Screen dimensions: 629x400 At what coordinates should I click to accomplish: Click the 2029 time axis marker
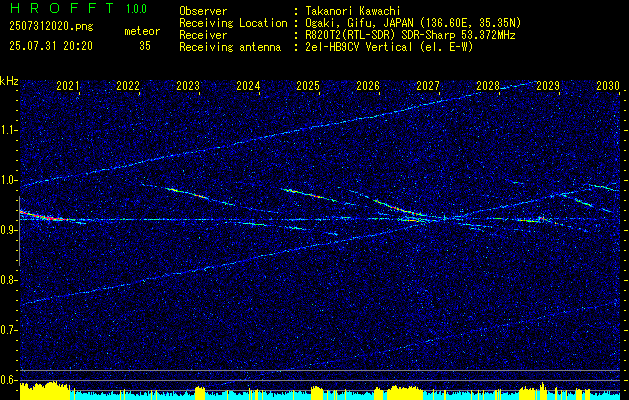548,86
